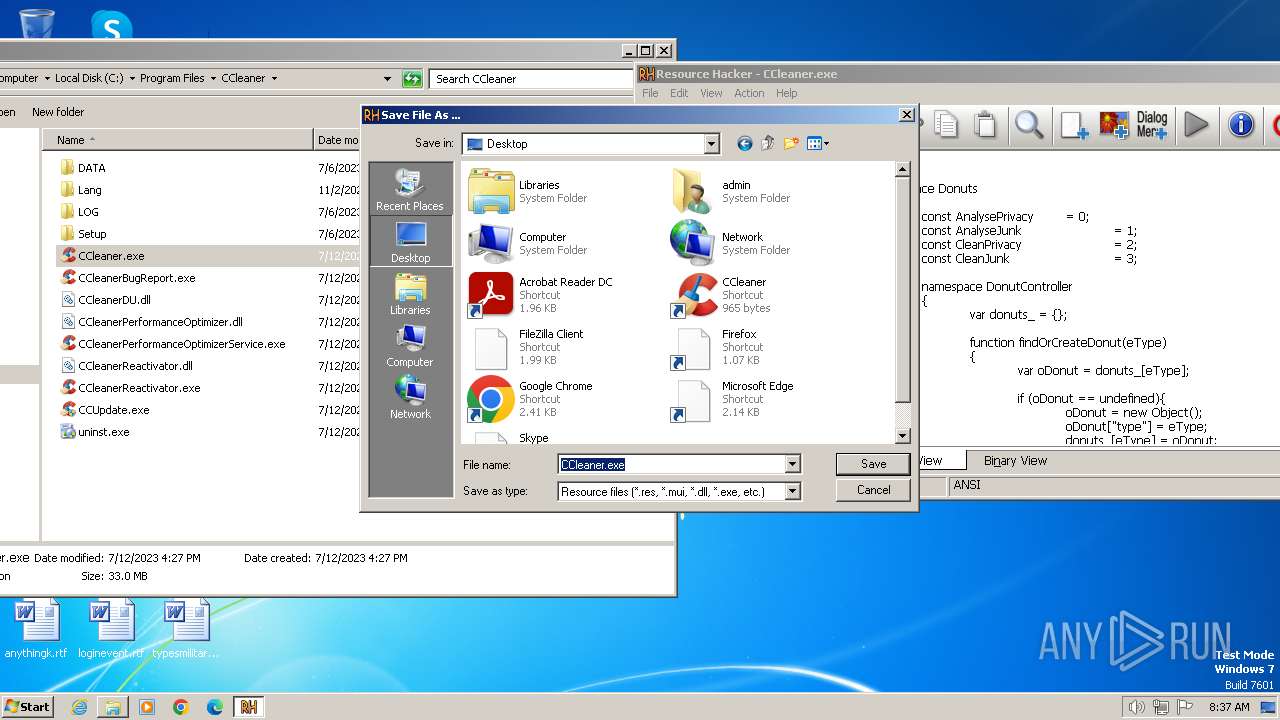Open the Help menu in Resource Hacker

[x=787, y=93]
